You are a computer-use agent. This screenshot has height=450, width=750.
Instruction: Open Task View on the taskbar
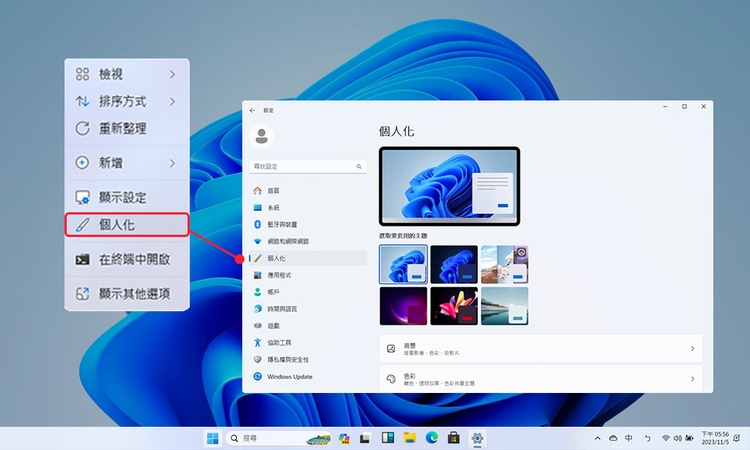pos(366,438)
